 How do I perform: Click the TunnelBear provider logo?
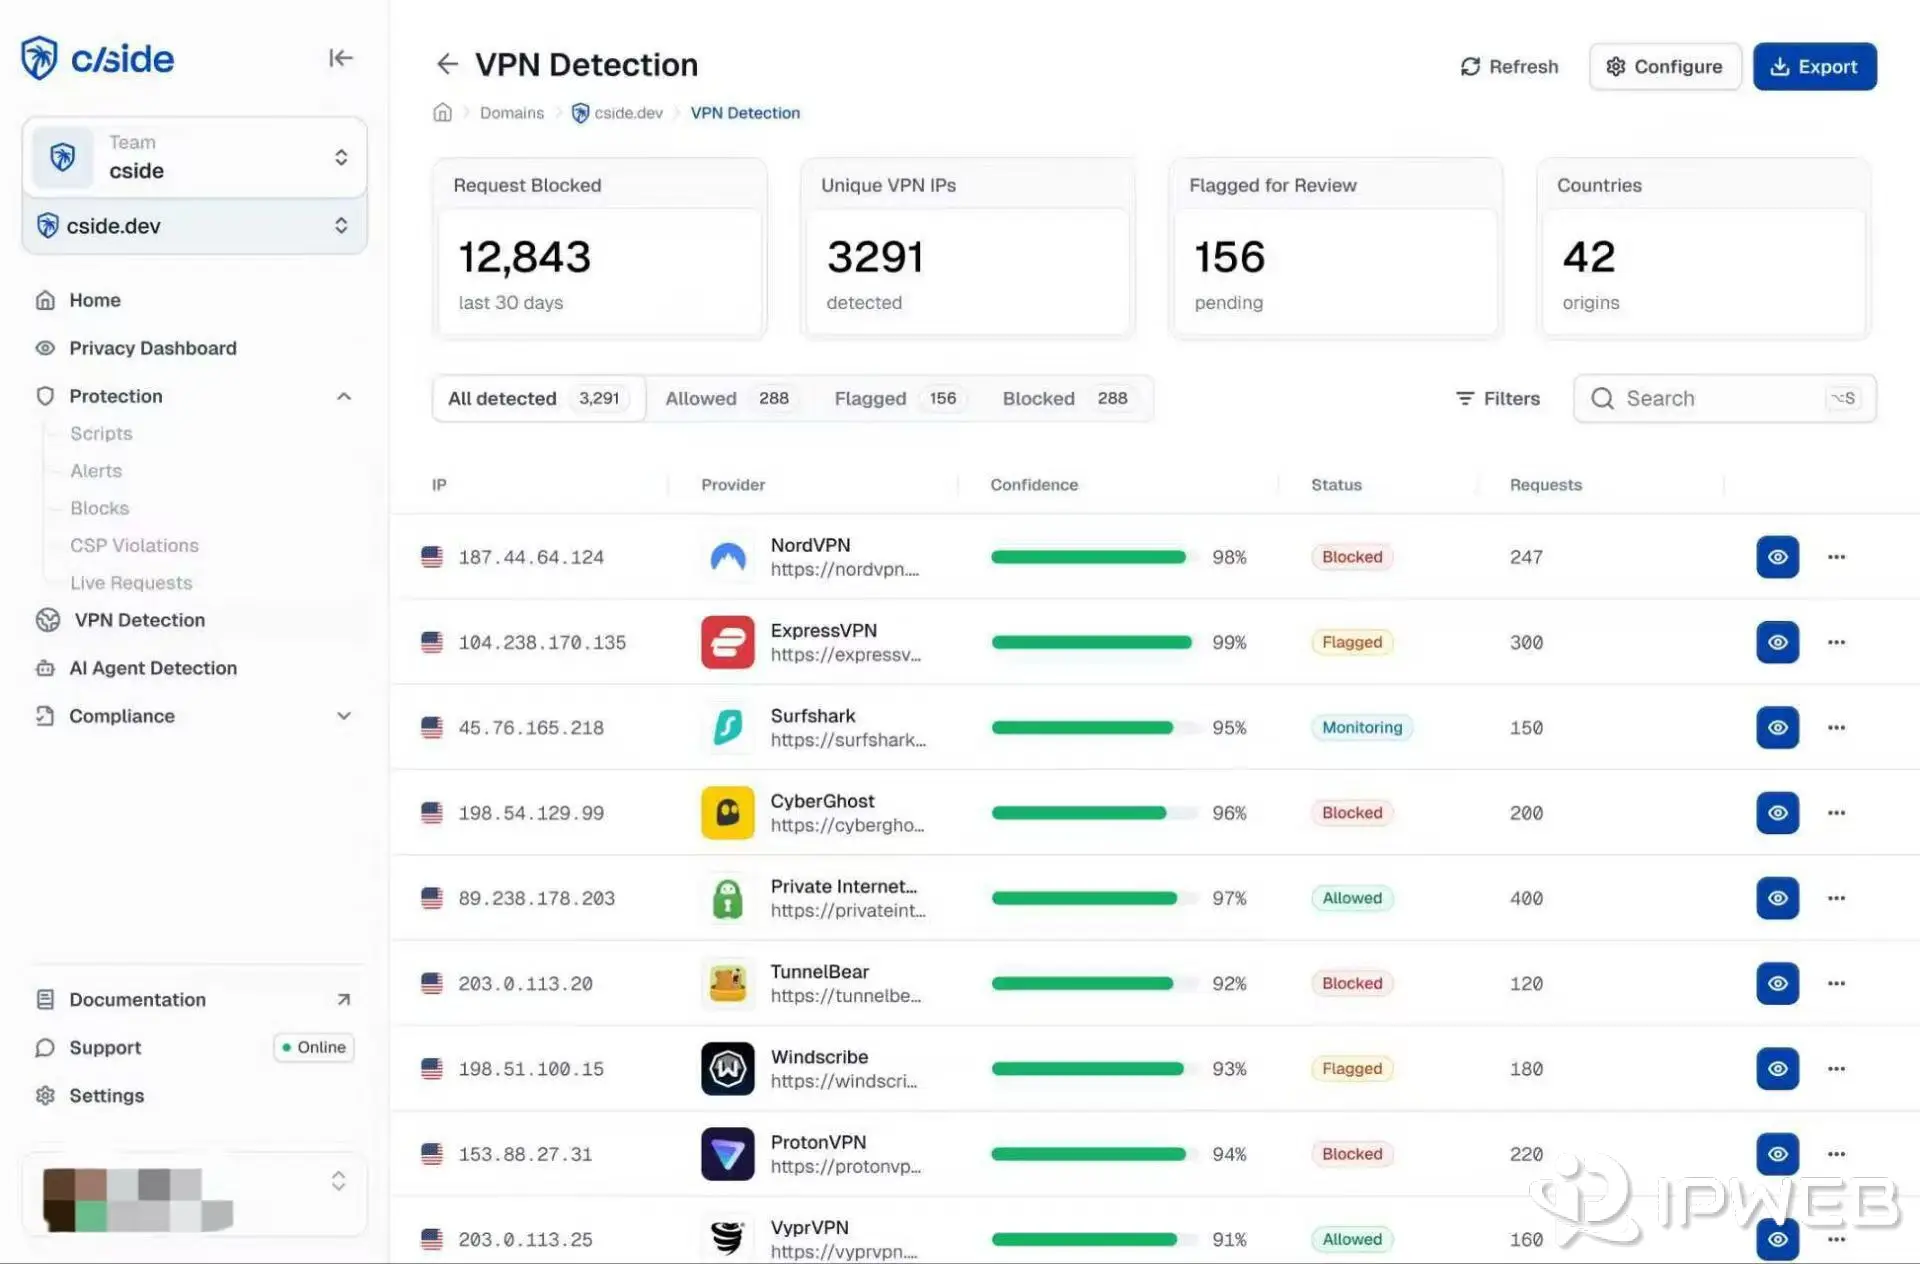727,983
